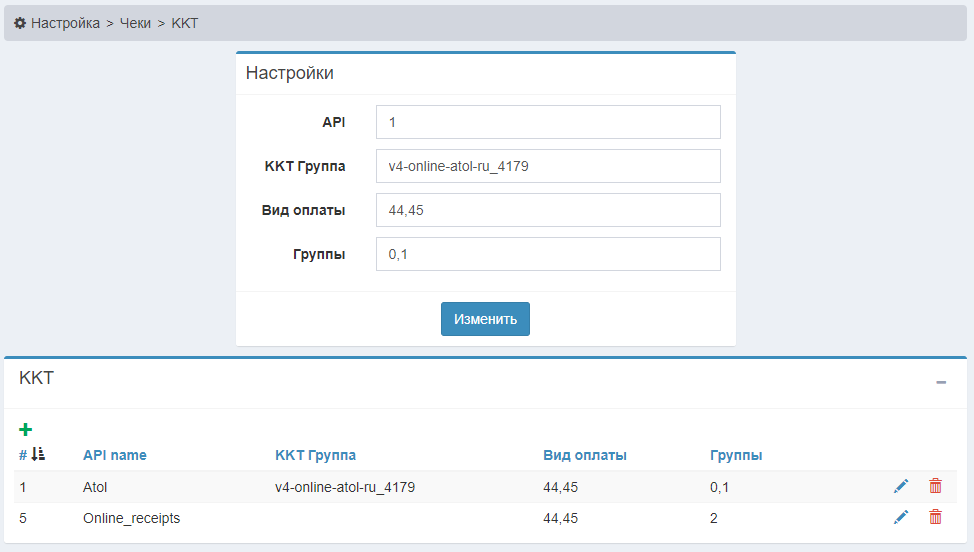The width and height of the screenshot is (974, 552).
Task: Click the green plus add KKT icon
Action: 26,430
